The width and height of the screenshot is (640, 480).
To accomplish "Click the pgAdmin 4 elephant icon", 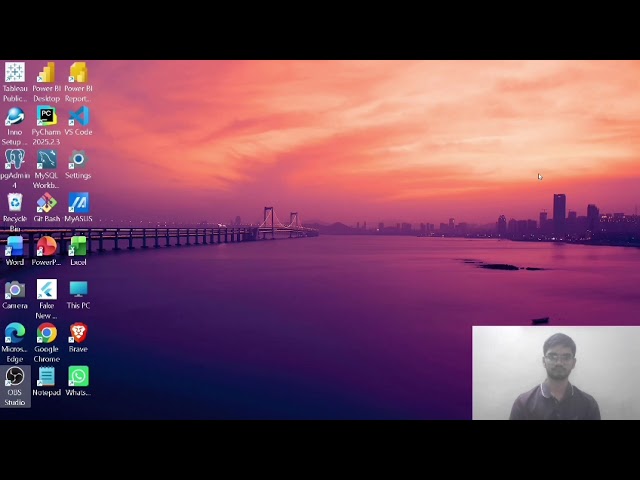I will (15, 160).
